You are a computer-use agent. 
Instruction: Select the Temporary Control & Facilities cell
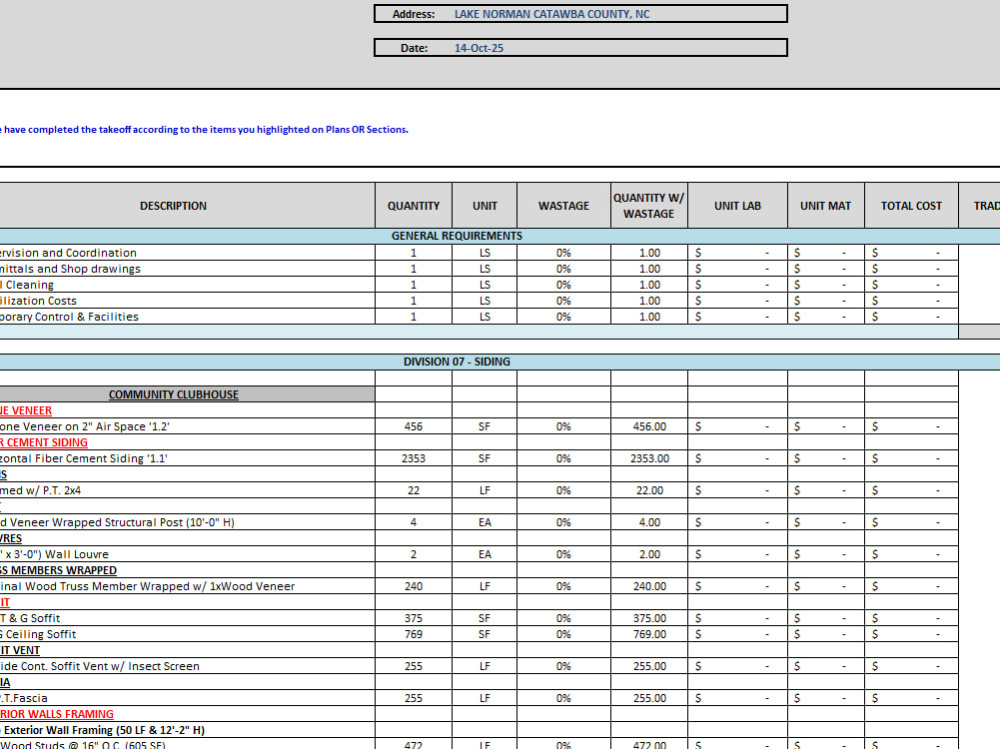click(187, 316)
